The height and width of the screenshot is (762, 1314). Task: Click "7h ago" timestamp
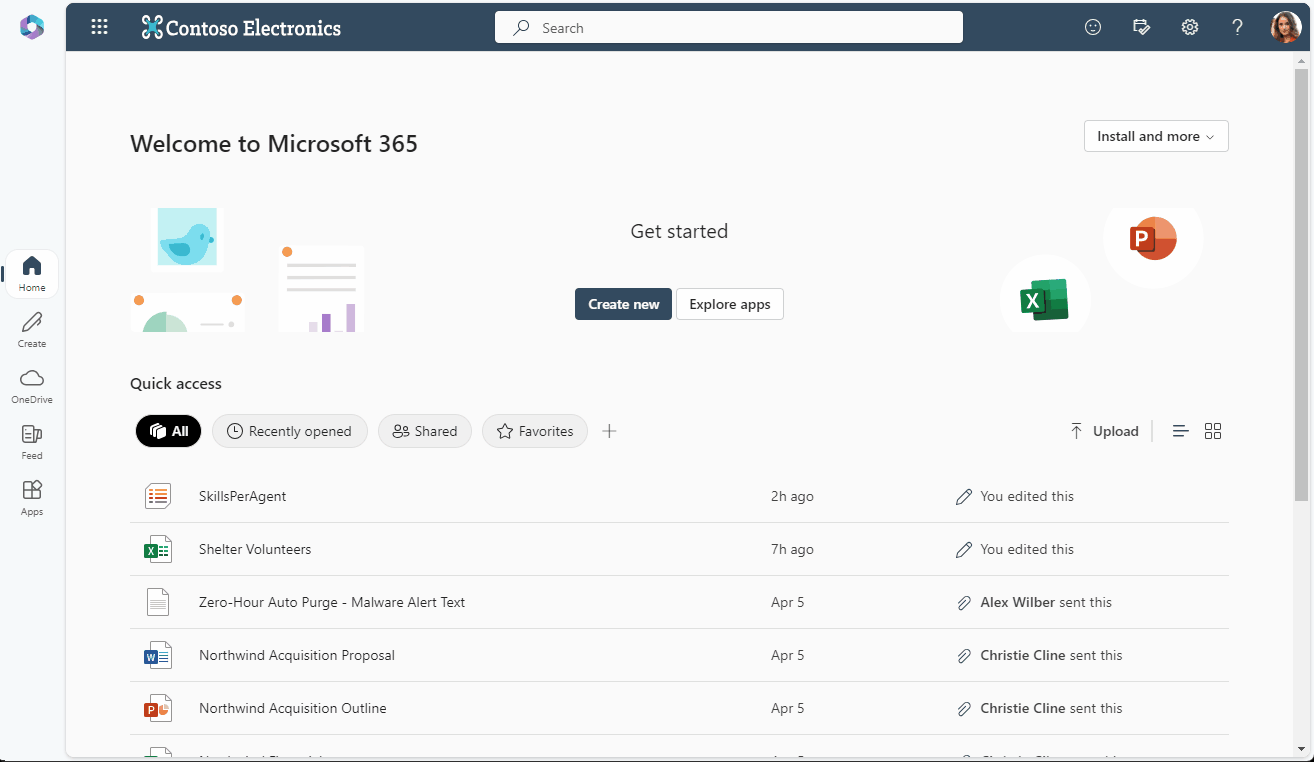[792, 549]
